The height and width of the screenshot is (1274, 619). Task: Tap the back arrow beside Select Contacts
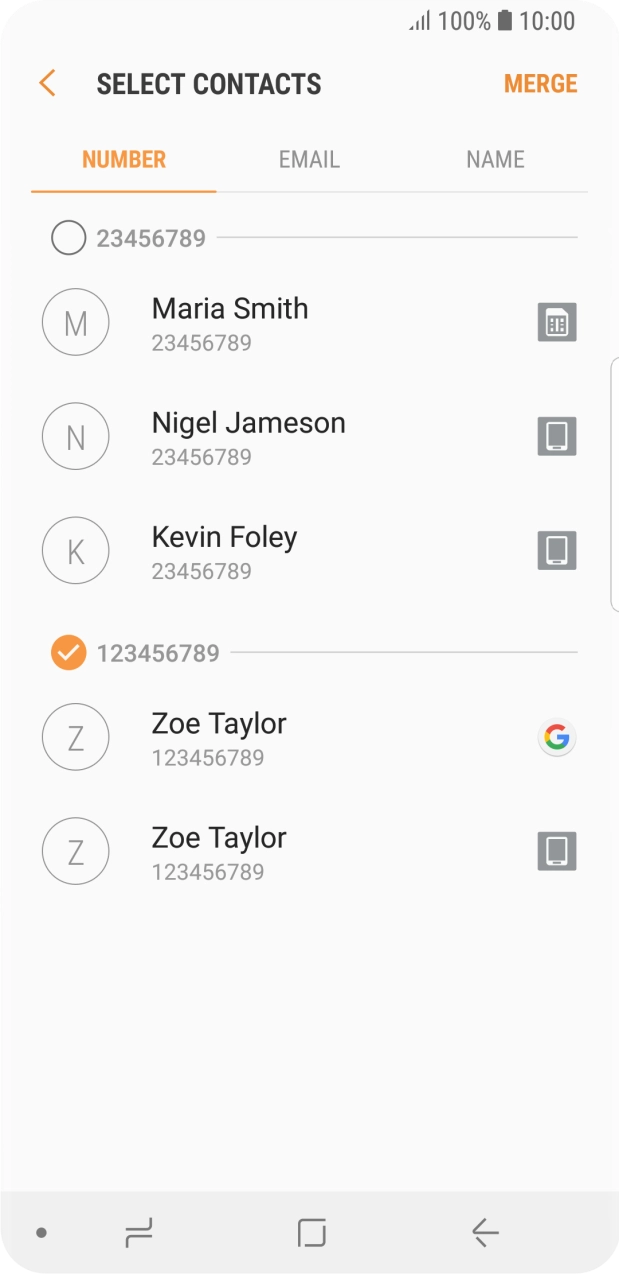(47, 83)
